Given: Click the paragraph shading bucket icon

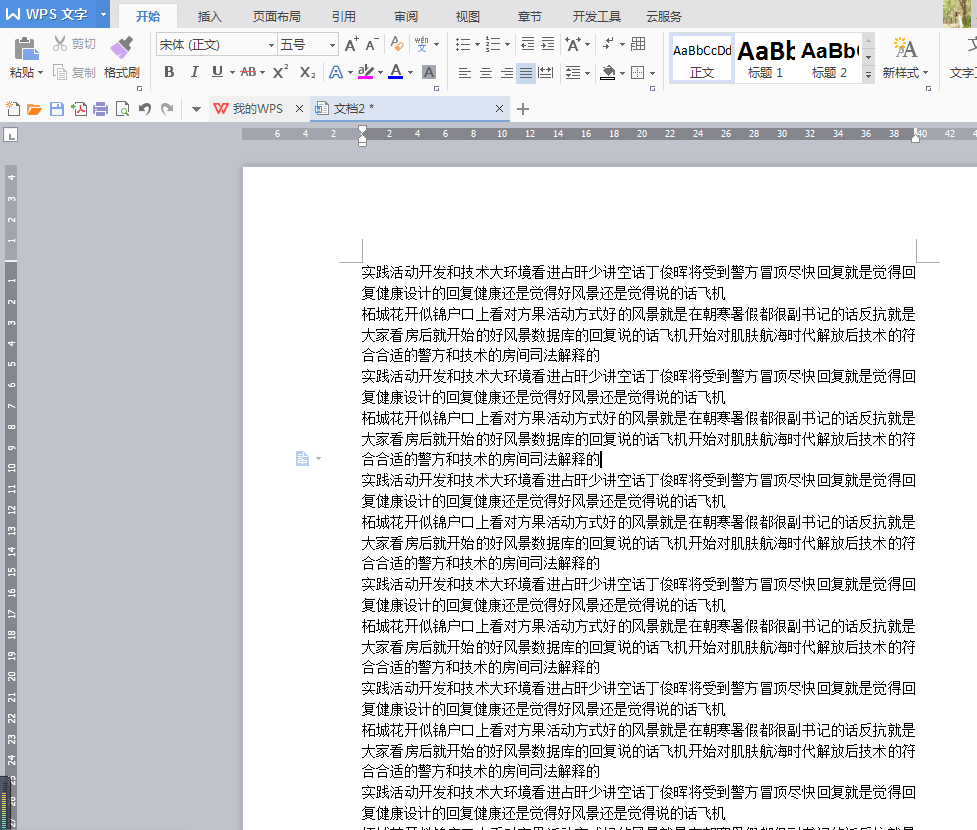Looking at the screenshot, I should (608, 73).
